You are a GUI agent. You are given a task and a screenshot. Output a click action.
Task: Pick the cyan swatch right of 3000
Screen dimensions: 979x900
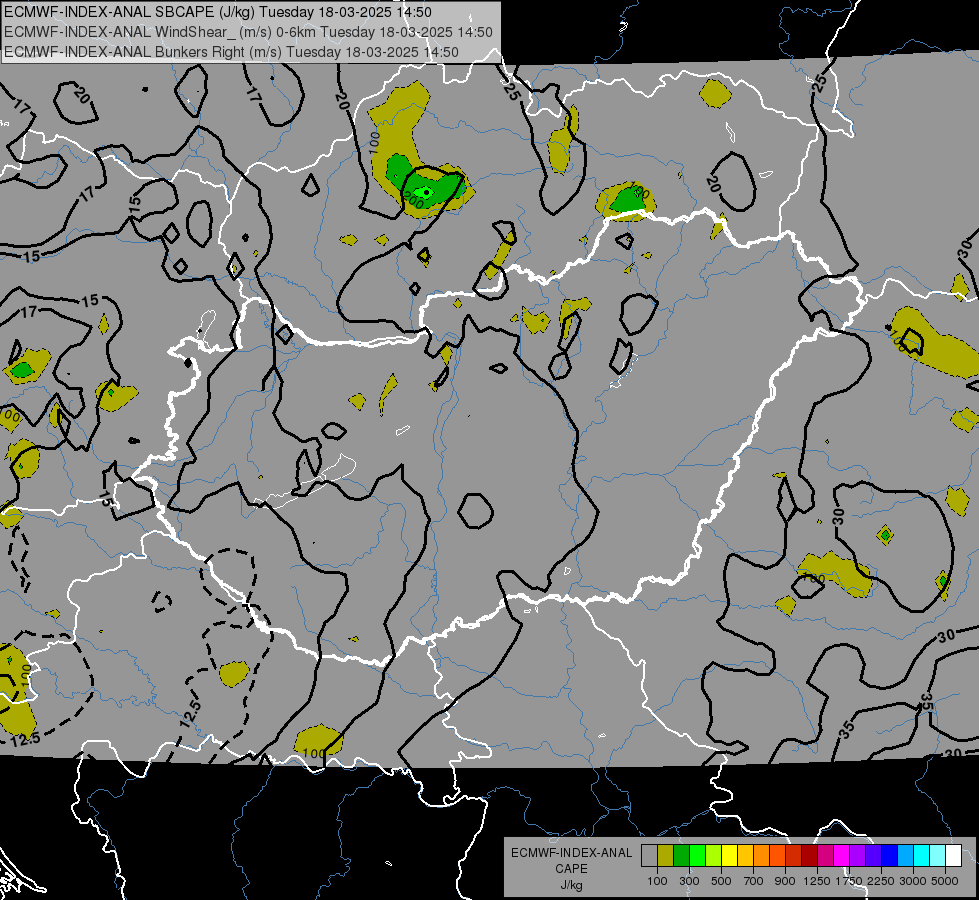(922, 856)
